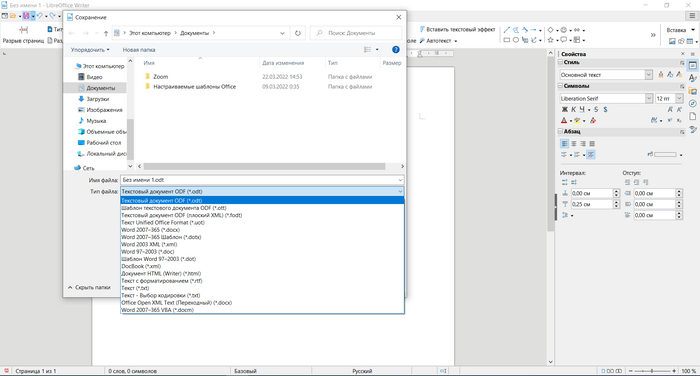The width and height of the screenshot is (700, 376).
Task: Toggle italic К in sidebar
Action: pos(573,109)
